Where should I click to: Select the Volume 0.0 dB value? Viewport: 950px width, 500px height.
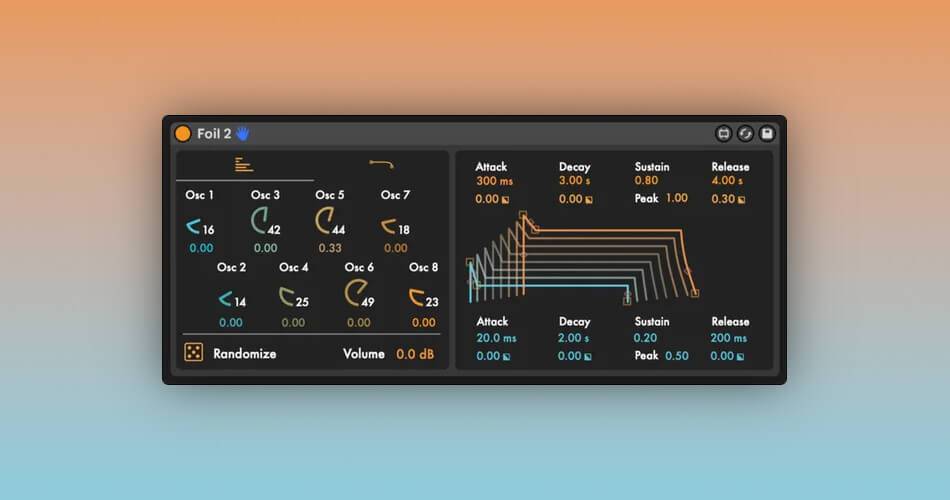(x=415, y=354)
